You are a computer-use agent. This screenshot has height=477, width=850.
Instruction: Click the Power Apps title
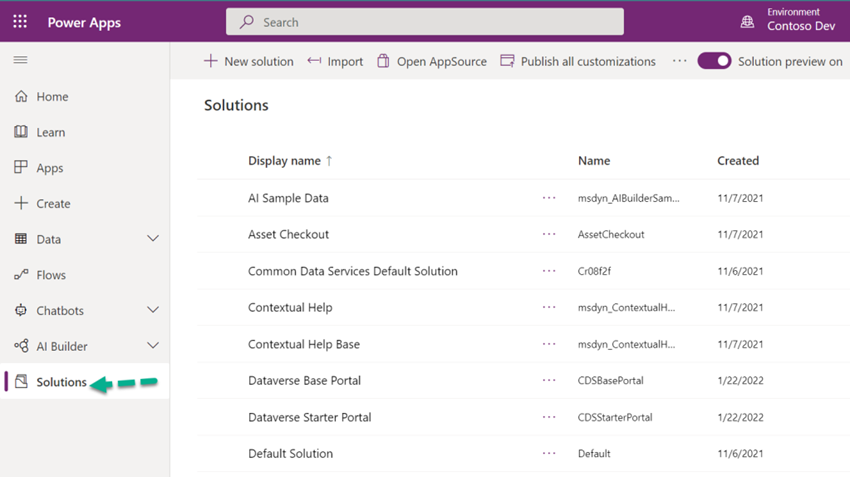tap(84, 22)
